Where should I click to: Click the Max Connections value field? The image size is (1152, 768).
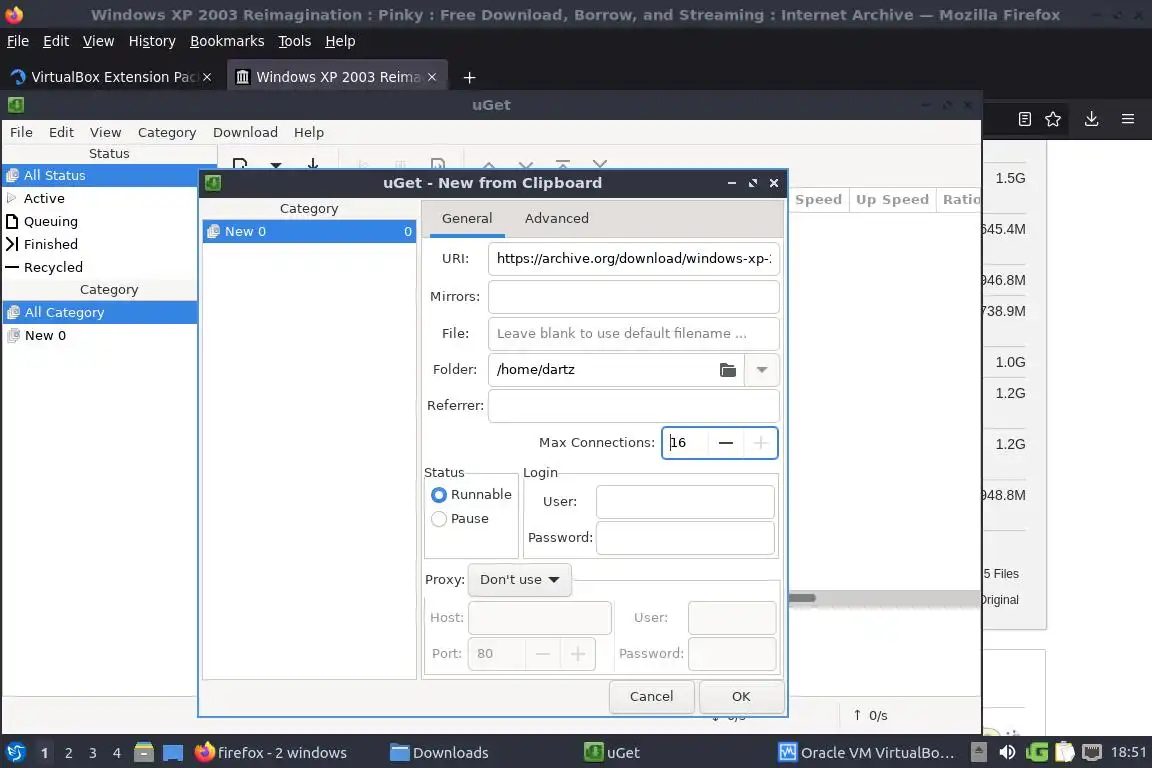685,442
